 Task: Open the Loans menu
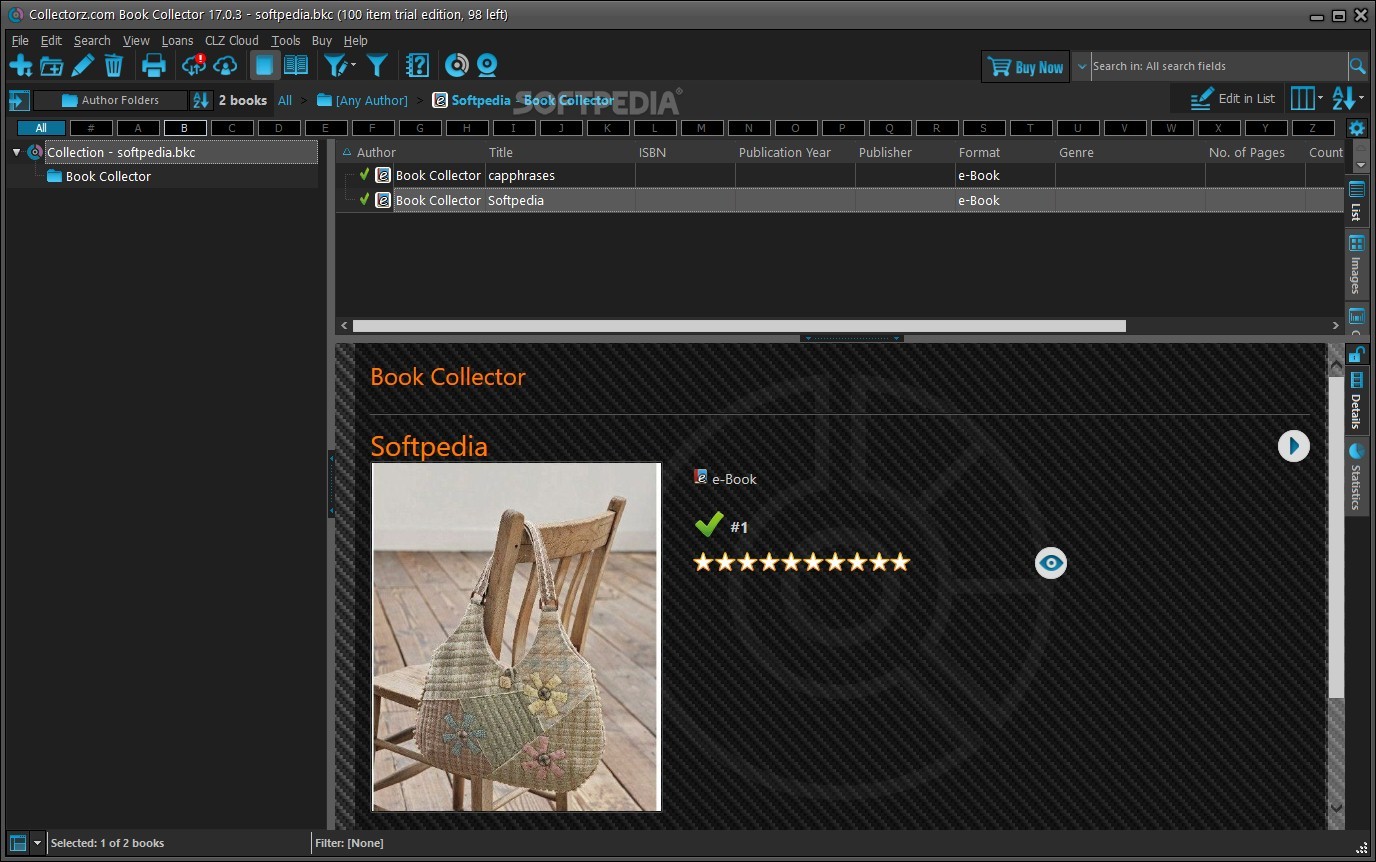pyautogui.click(x=177, y=41)
